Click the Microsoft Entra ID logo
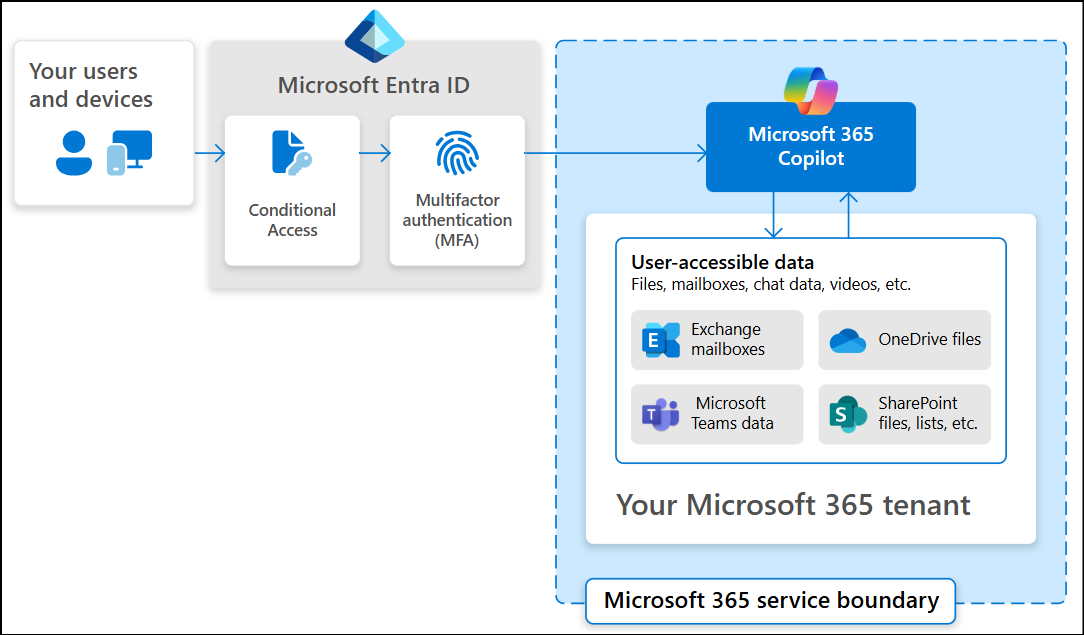The image size is (1084, 635). point(375,33)
